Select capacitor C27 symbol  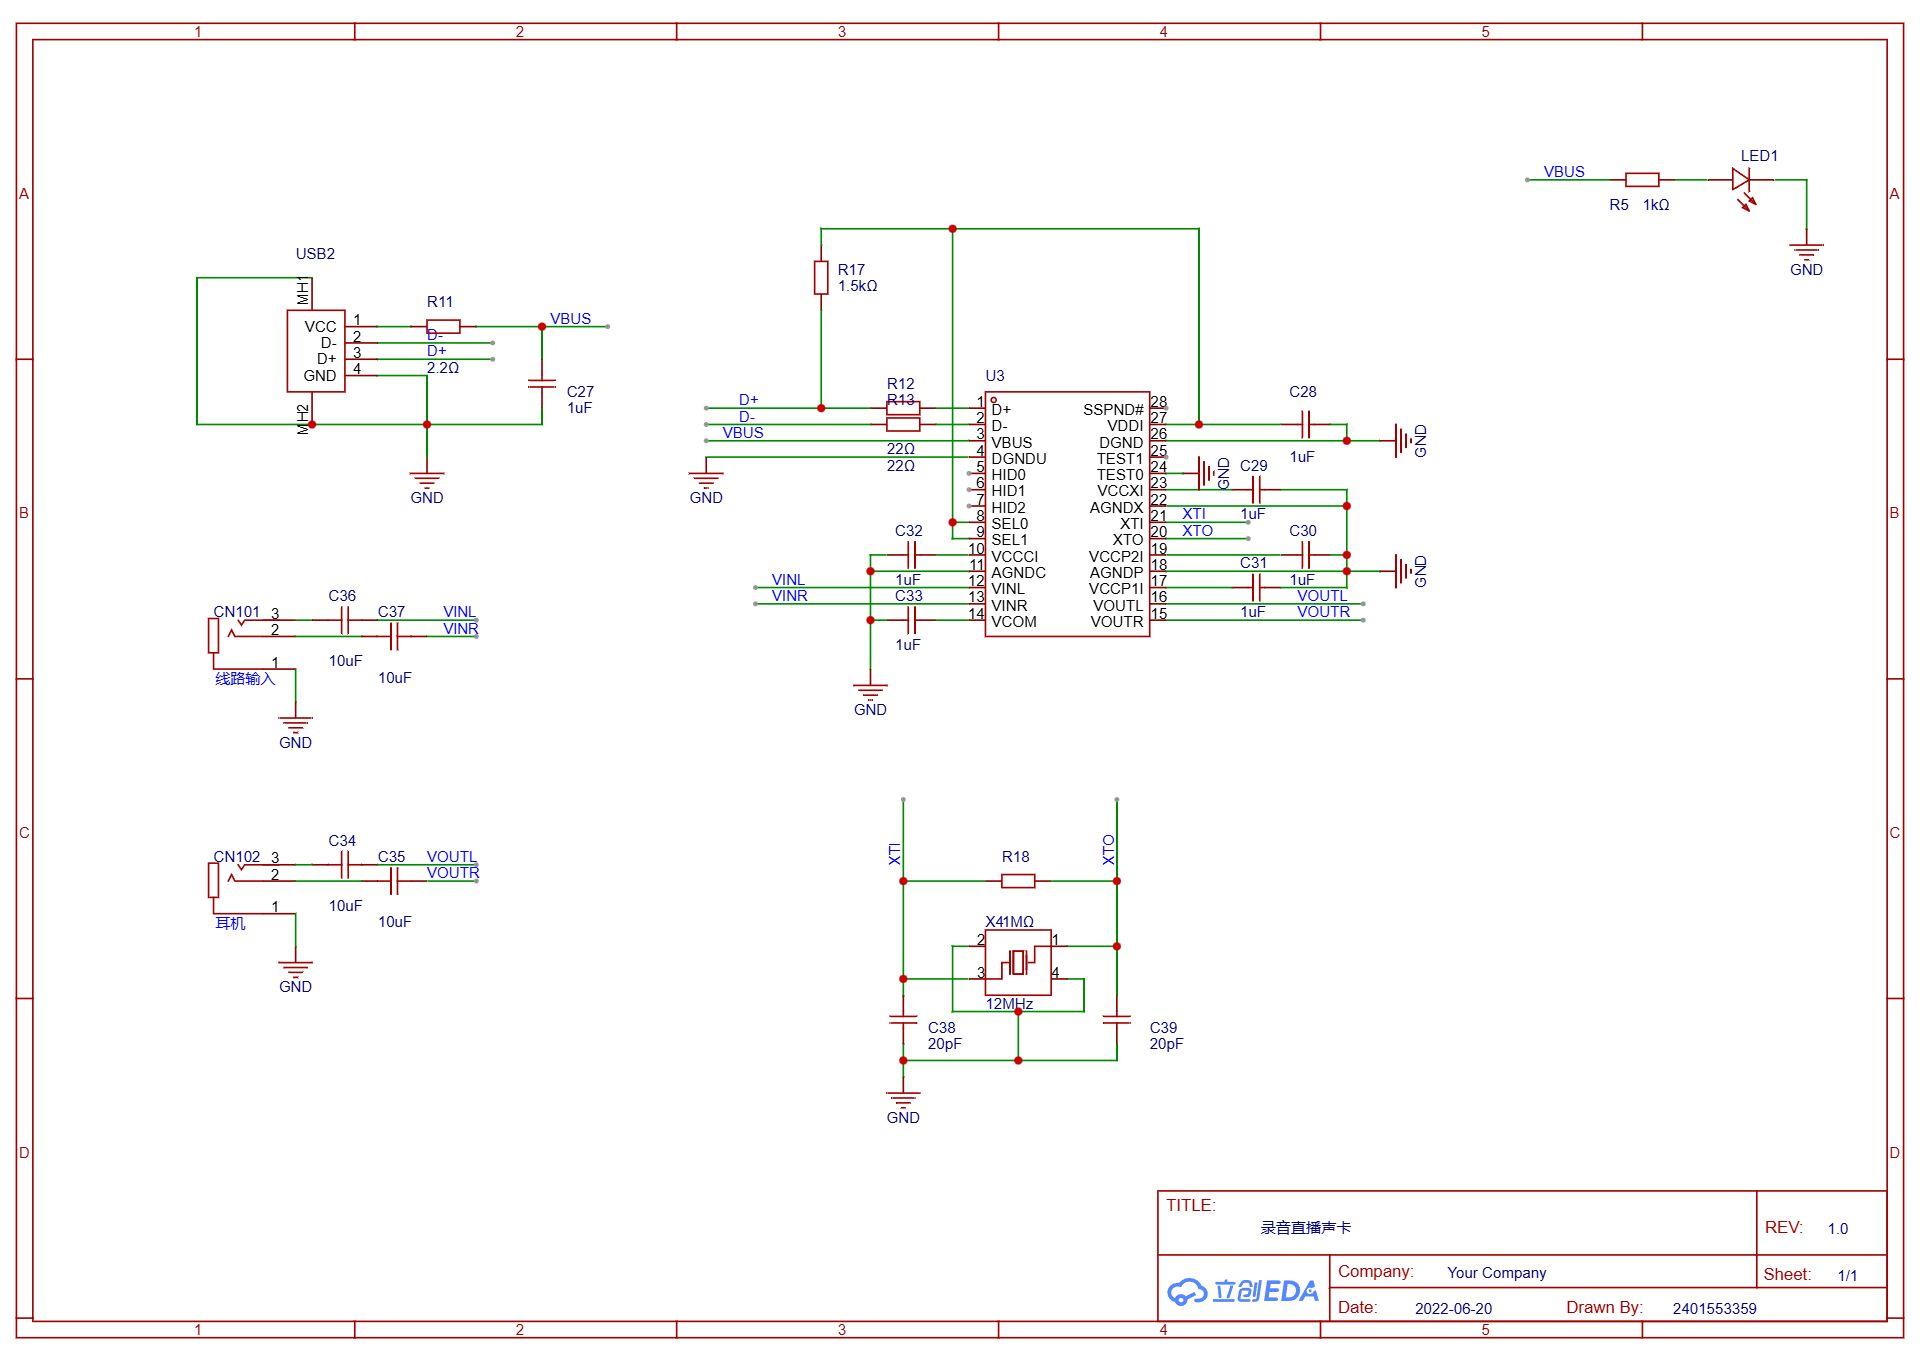(x=542, y=384)
